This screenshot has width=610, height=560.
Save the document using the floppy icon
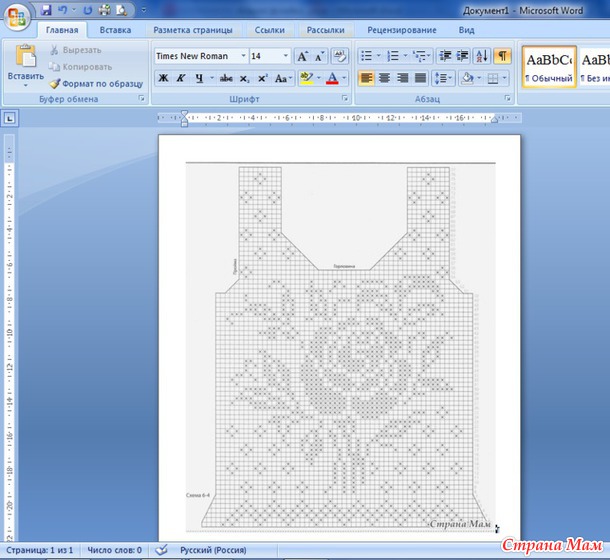point(46,10)
